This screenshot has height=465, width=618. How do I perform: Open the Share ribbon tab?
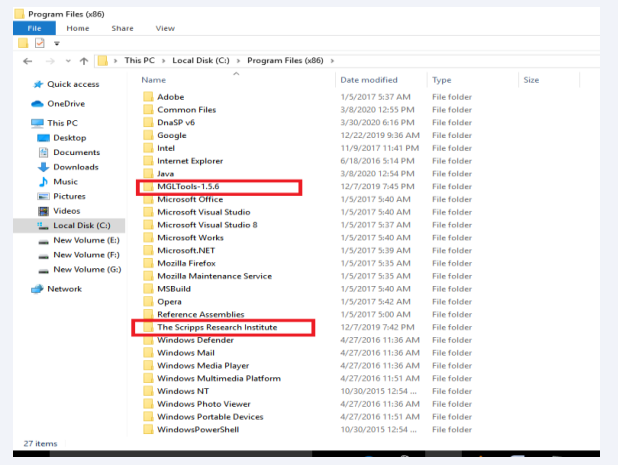point(123,28)
